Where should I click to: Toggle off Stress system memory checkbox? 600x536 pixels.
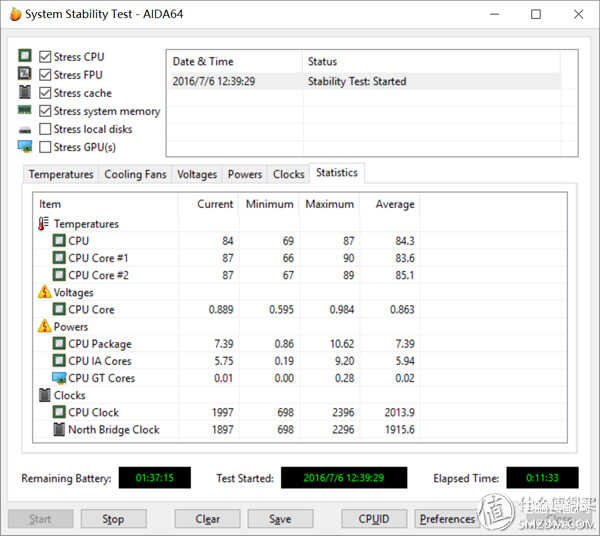click(45, 111)
